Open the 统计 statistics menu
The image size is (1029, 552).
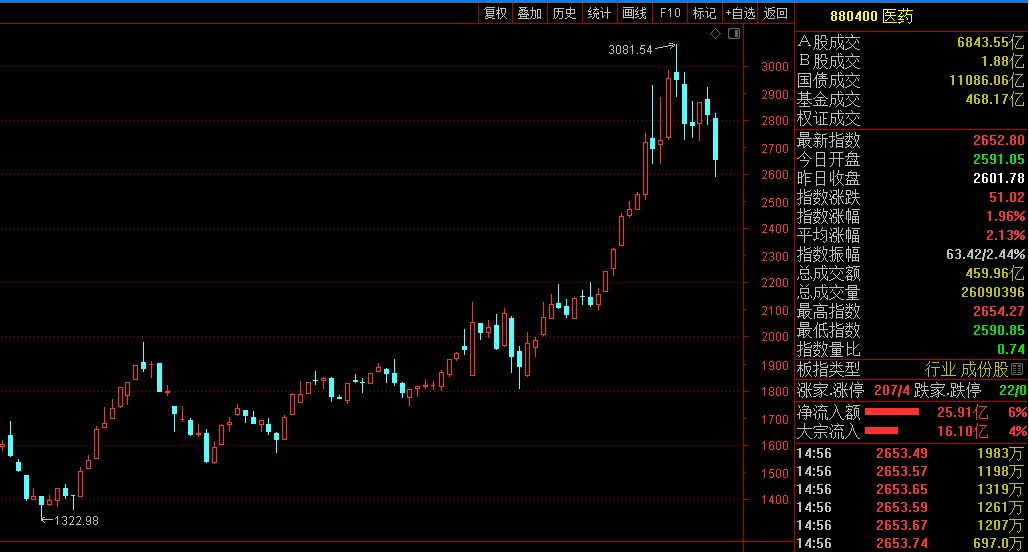(599, 13)
